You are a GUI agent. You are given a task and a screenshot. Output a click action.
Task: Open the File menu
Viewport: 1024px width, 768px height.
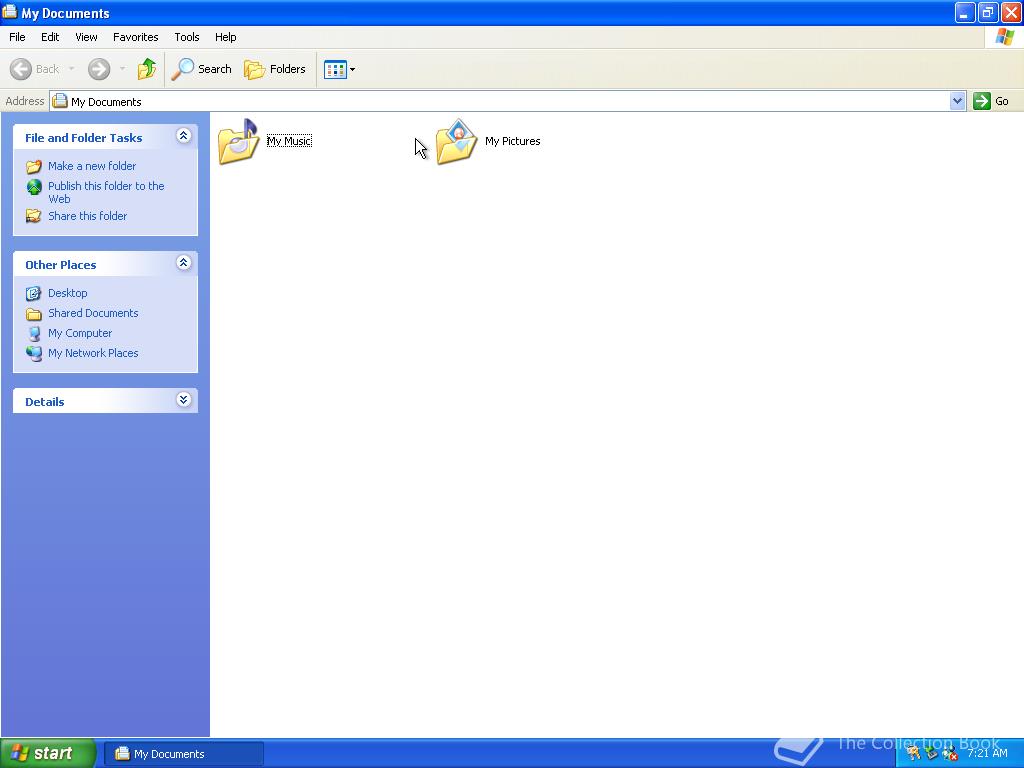coord(17,37)
